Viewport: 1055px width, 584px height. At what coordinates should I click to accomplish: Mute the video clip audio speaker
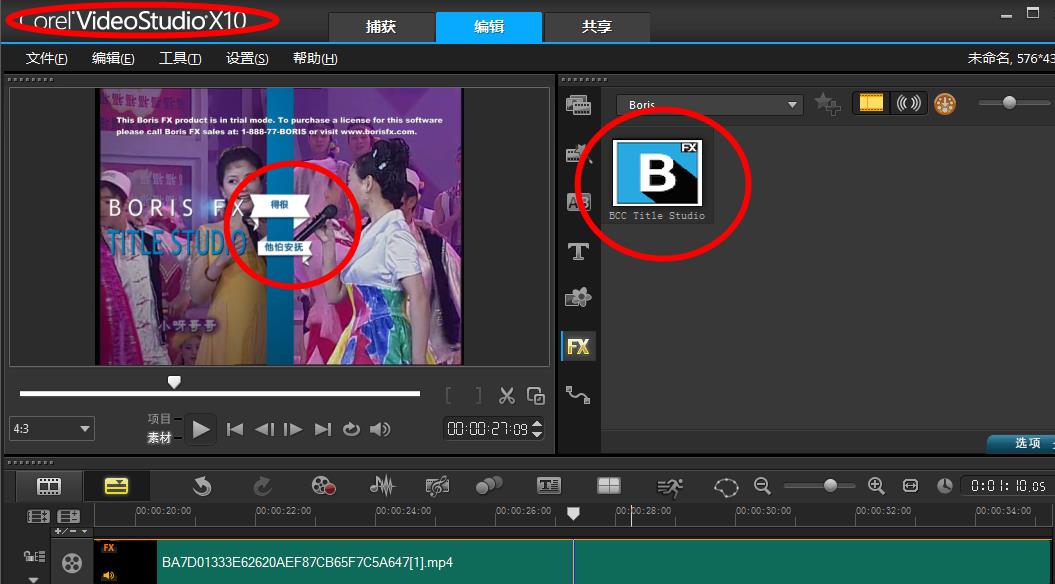(108, 575)
